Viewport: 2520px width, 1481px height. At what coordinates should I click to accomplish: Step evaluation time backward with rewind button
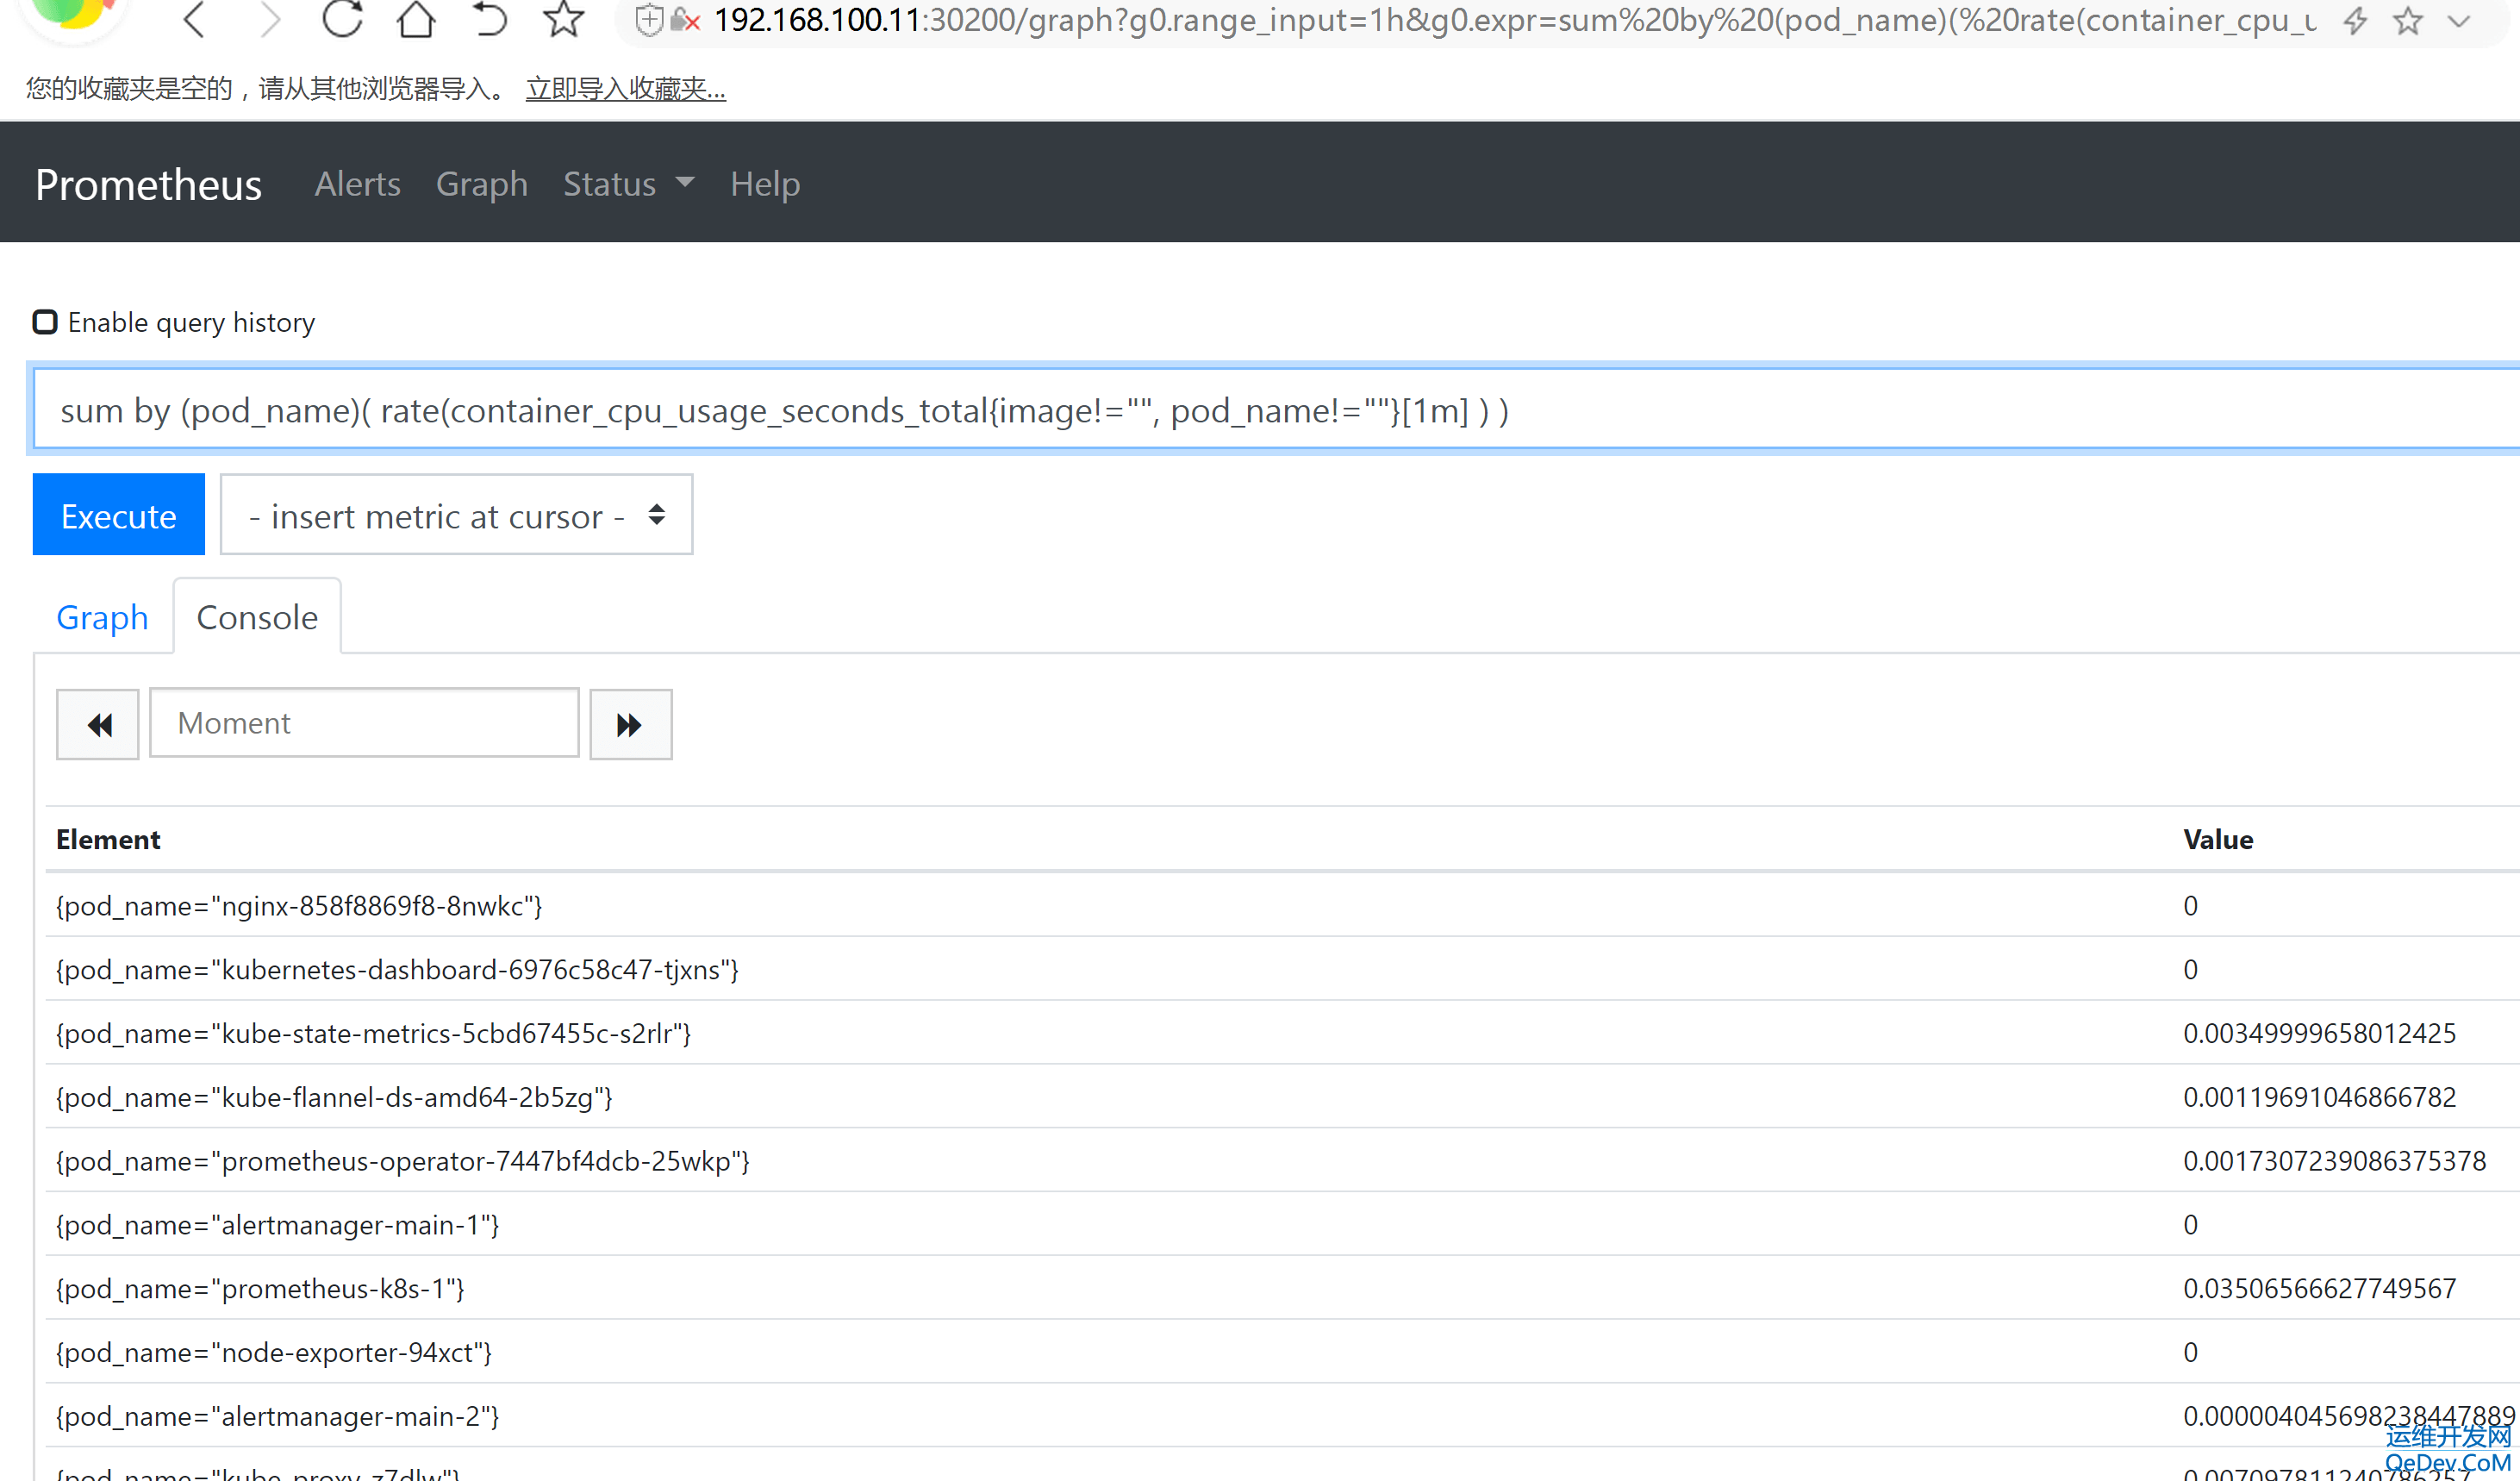click(x=98, y=724)
